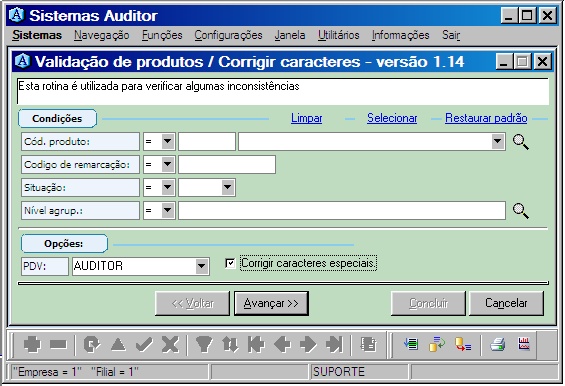Viewport: 565px width, 386px height.
Task: Click the Avançar >> button
Action: click(271, 303)
